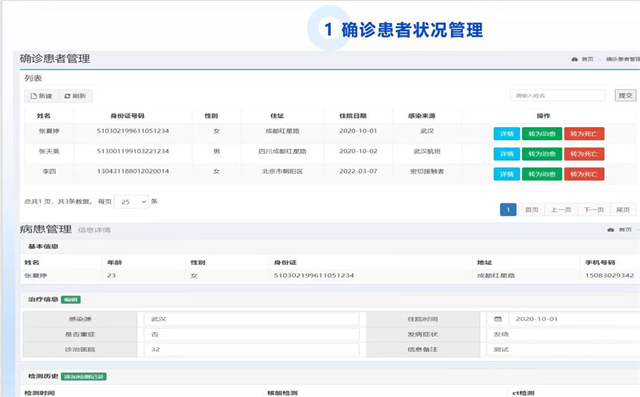The height and width of the screenshot is (397, 640).
Task: Click table cell 武汉航班
Action: tap(427, 151)
